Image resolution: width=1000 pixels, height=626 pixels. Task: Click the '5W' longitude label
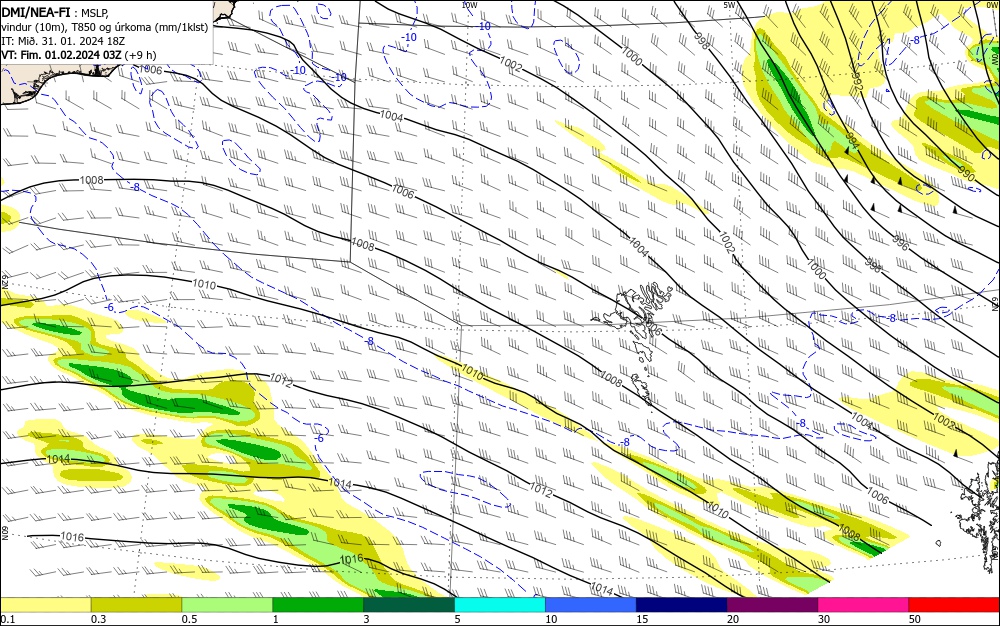pos(730,4)
